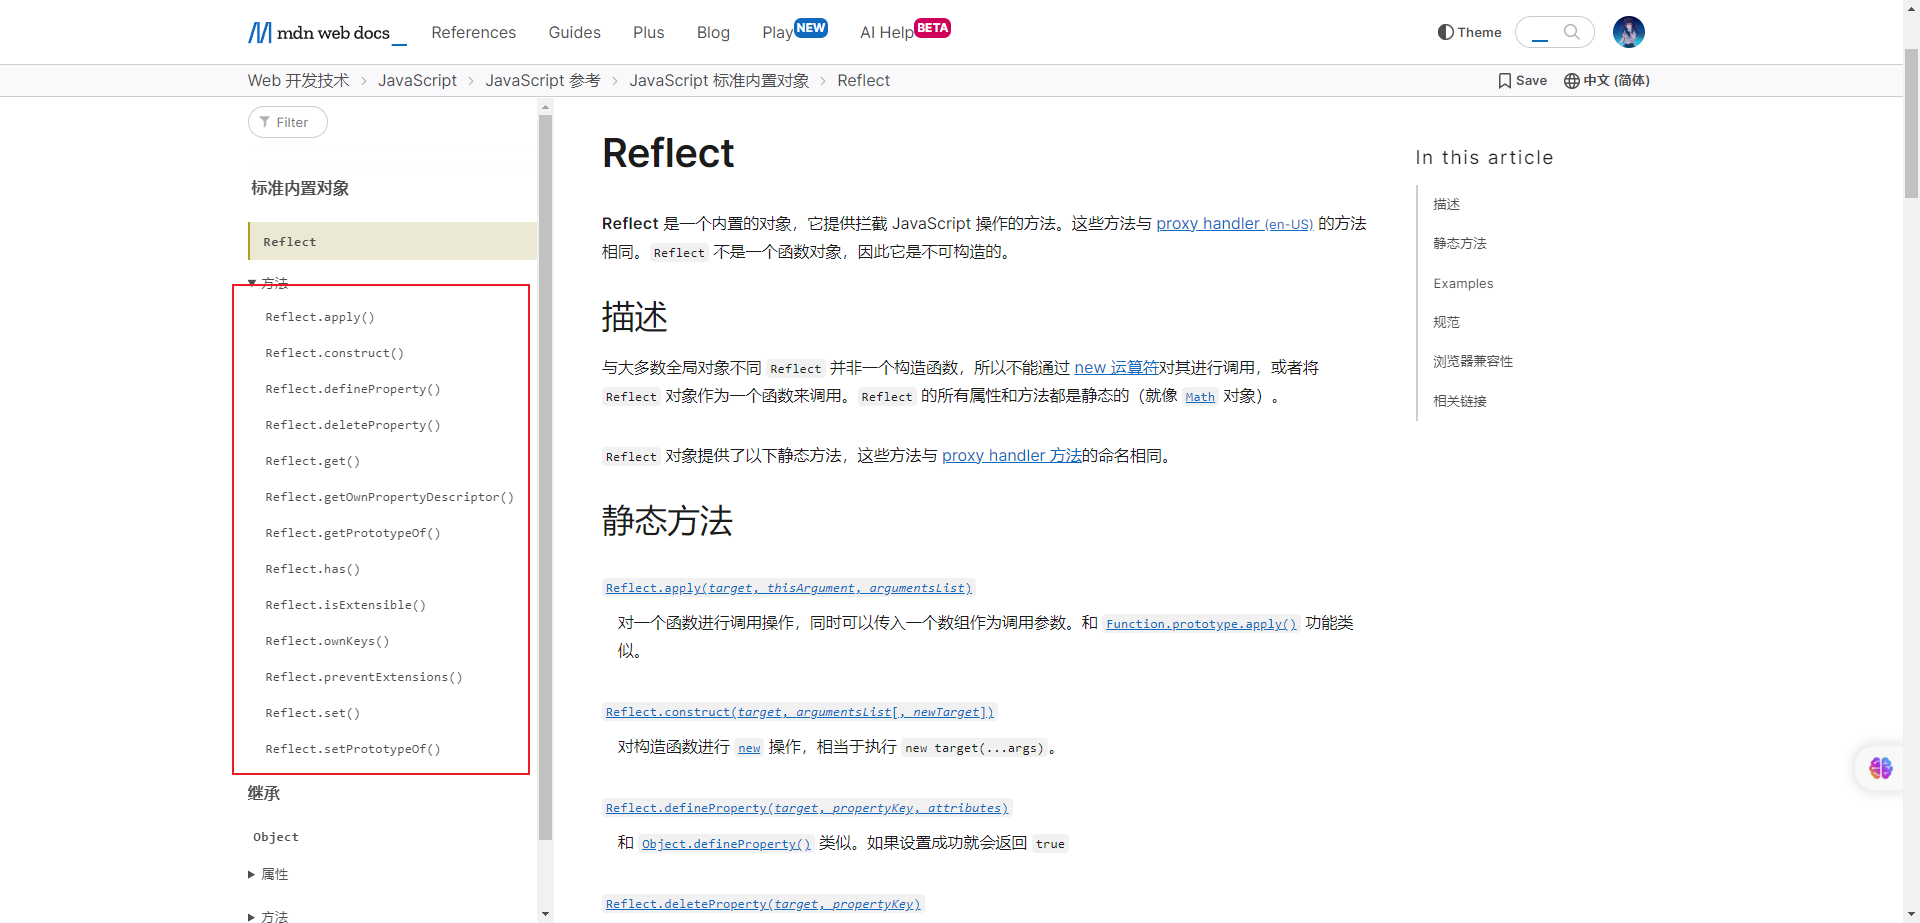Screen dimensions: 1920x923
Task: Click the sidebar scrollbar down arrow
Action: pos(545,914)
